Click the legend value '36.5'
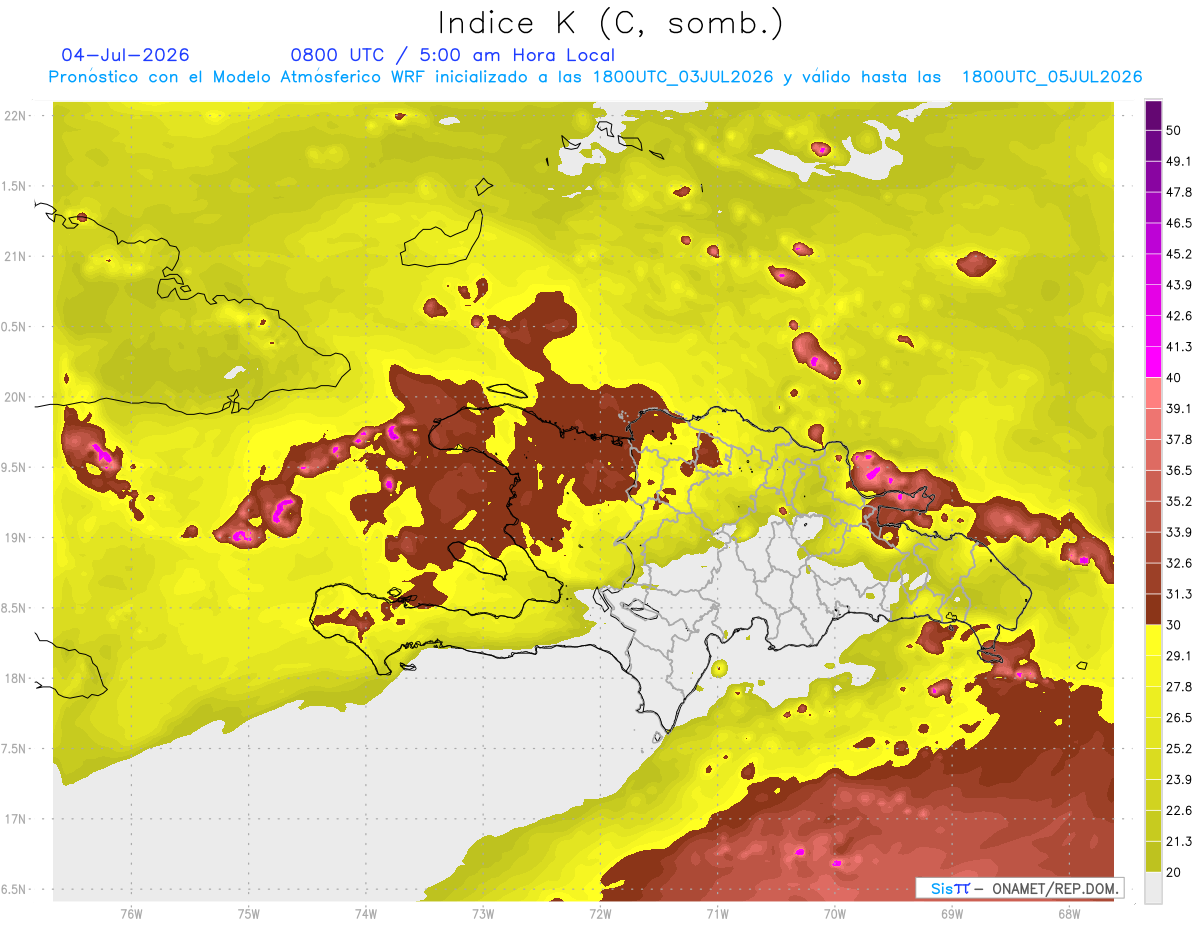Viewport: 1200px width, 927px height. click(1178, 470)
